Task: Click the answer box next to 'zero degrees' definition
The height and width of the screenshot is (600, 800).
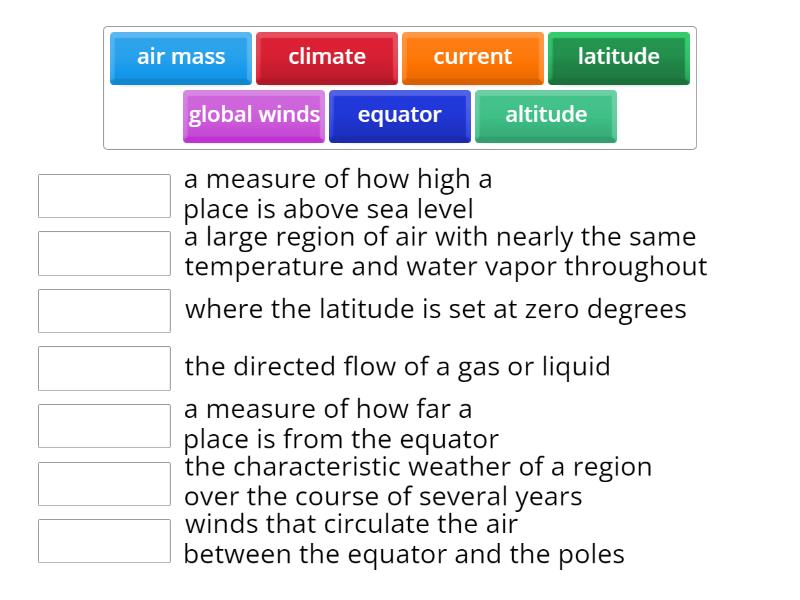Action: (x=104, y=310)
